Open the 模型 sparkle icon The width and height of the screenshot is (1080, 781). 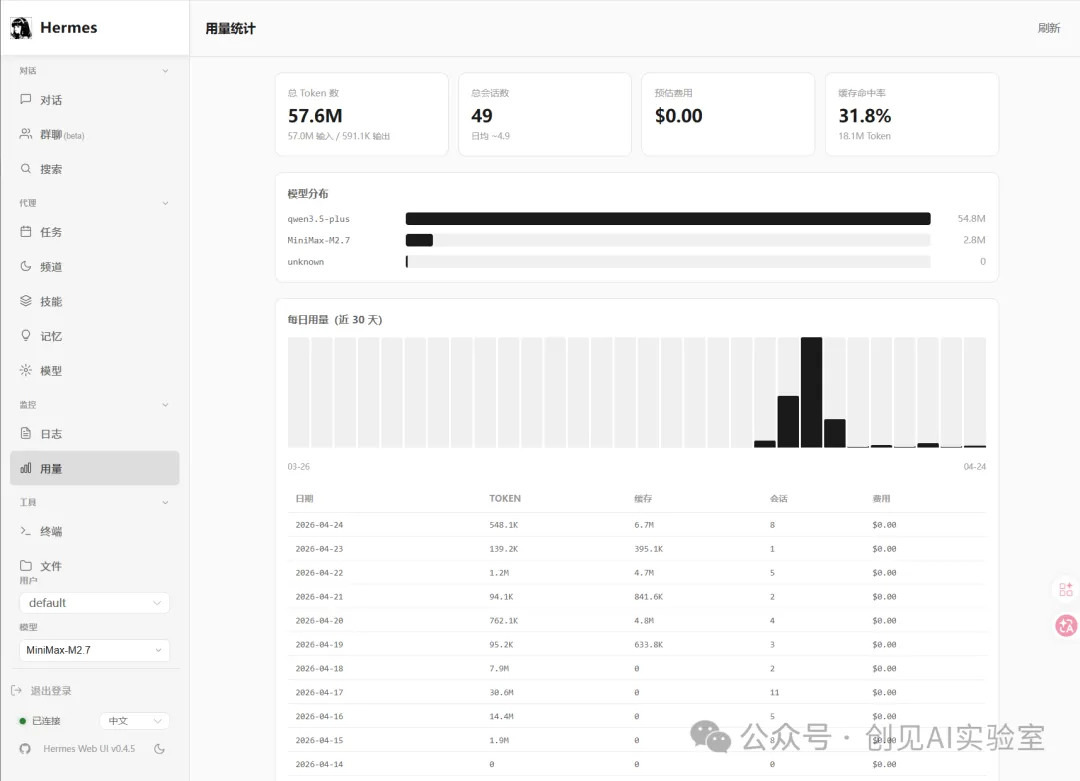[x=25, y=370]
